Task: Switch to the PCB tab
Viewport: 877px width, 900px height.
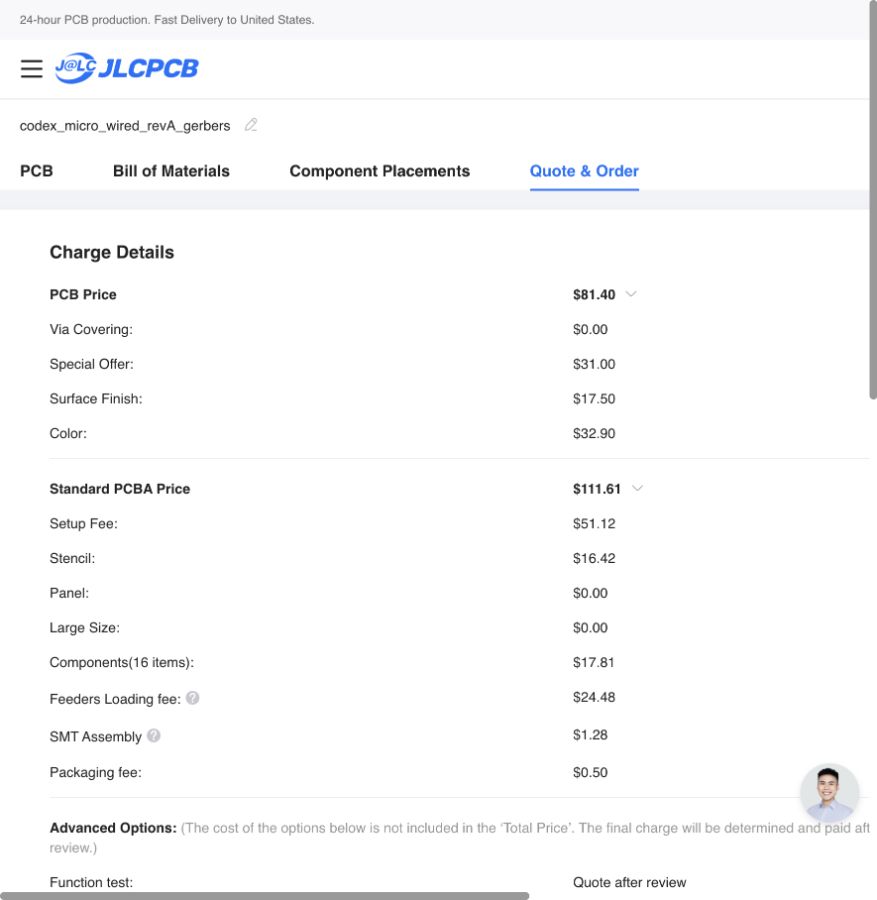Action: pos(36,171)
